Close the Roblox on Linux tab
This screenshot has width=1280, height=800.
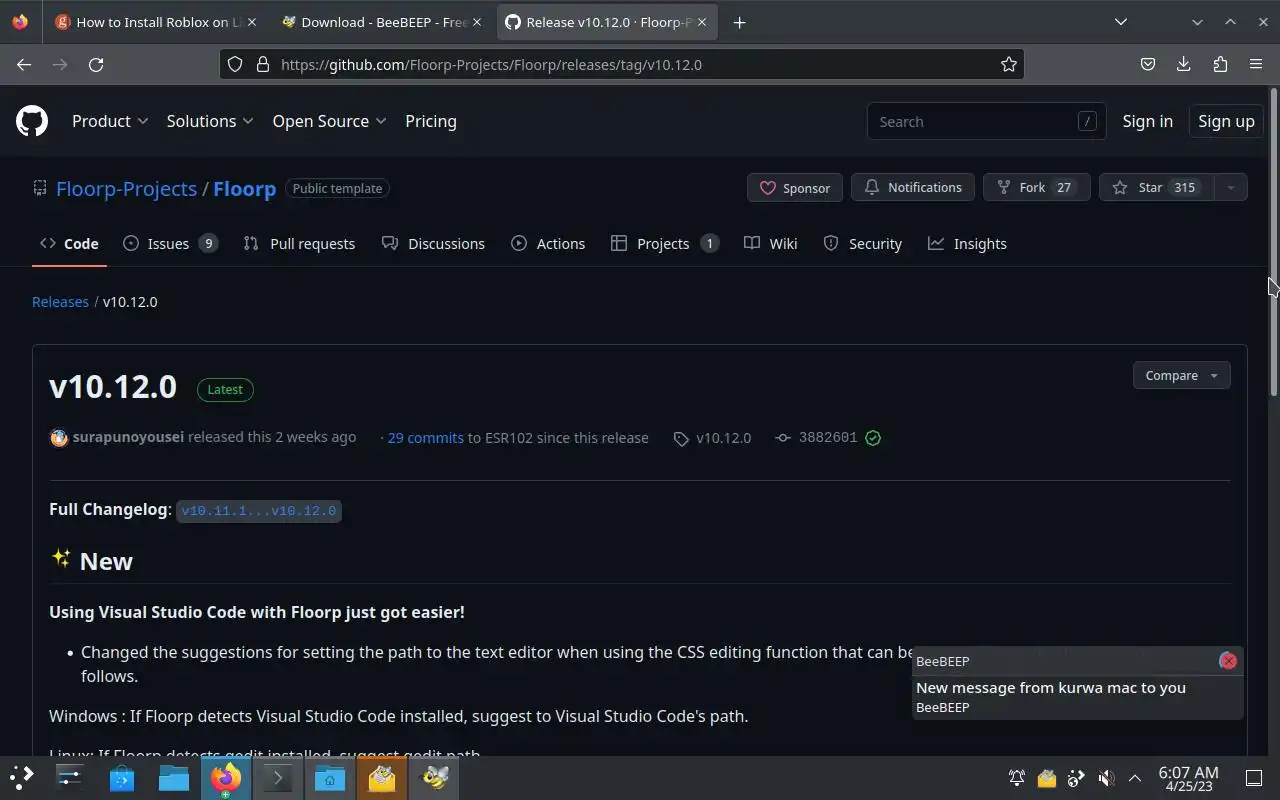pos(251,22)
